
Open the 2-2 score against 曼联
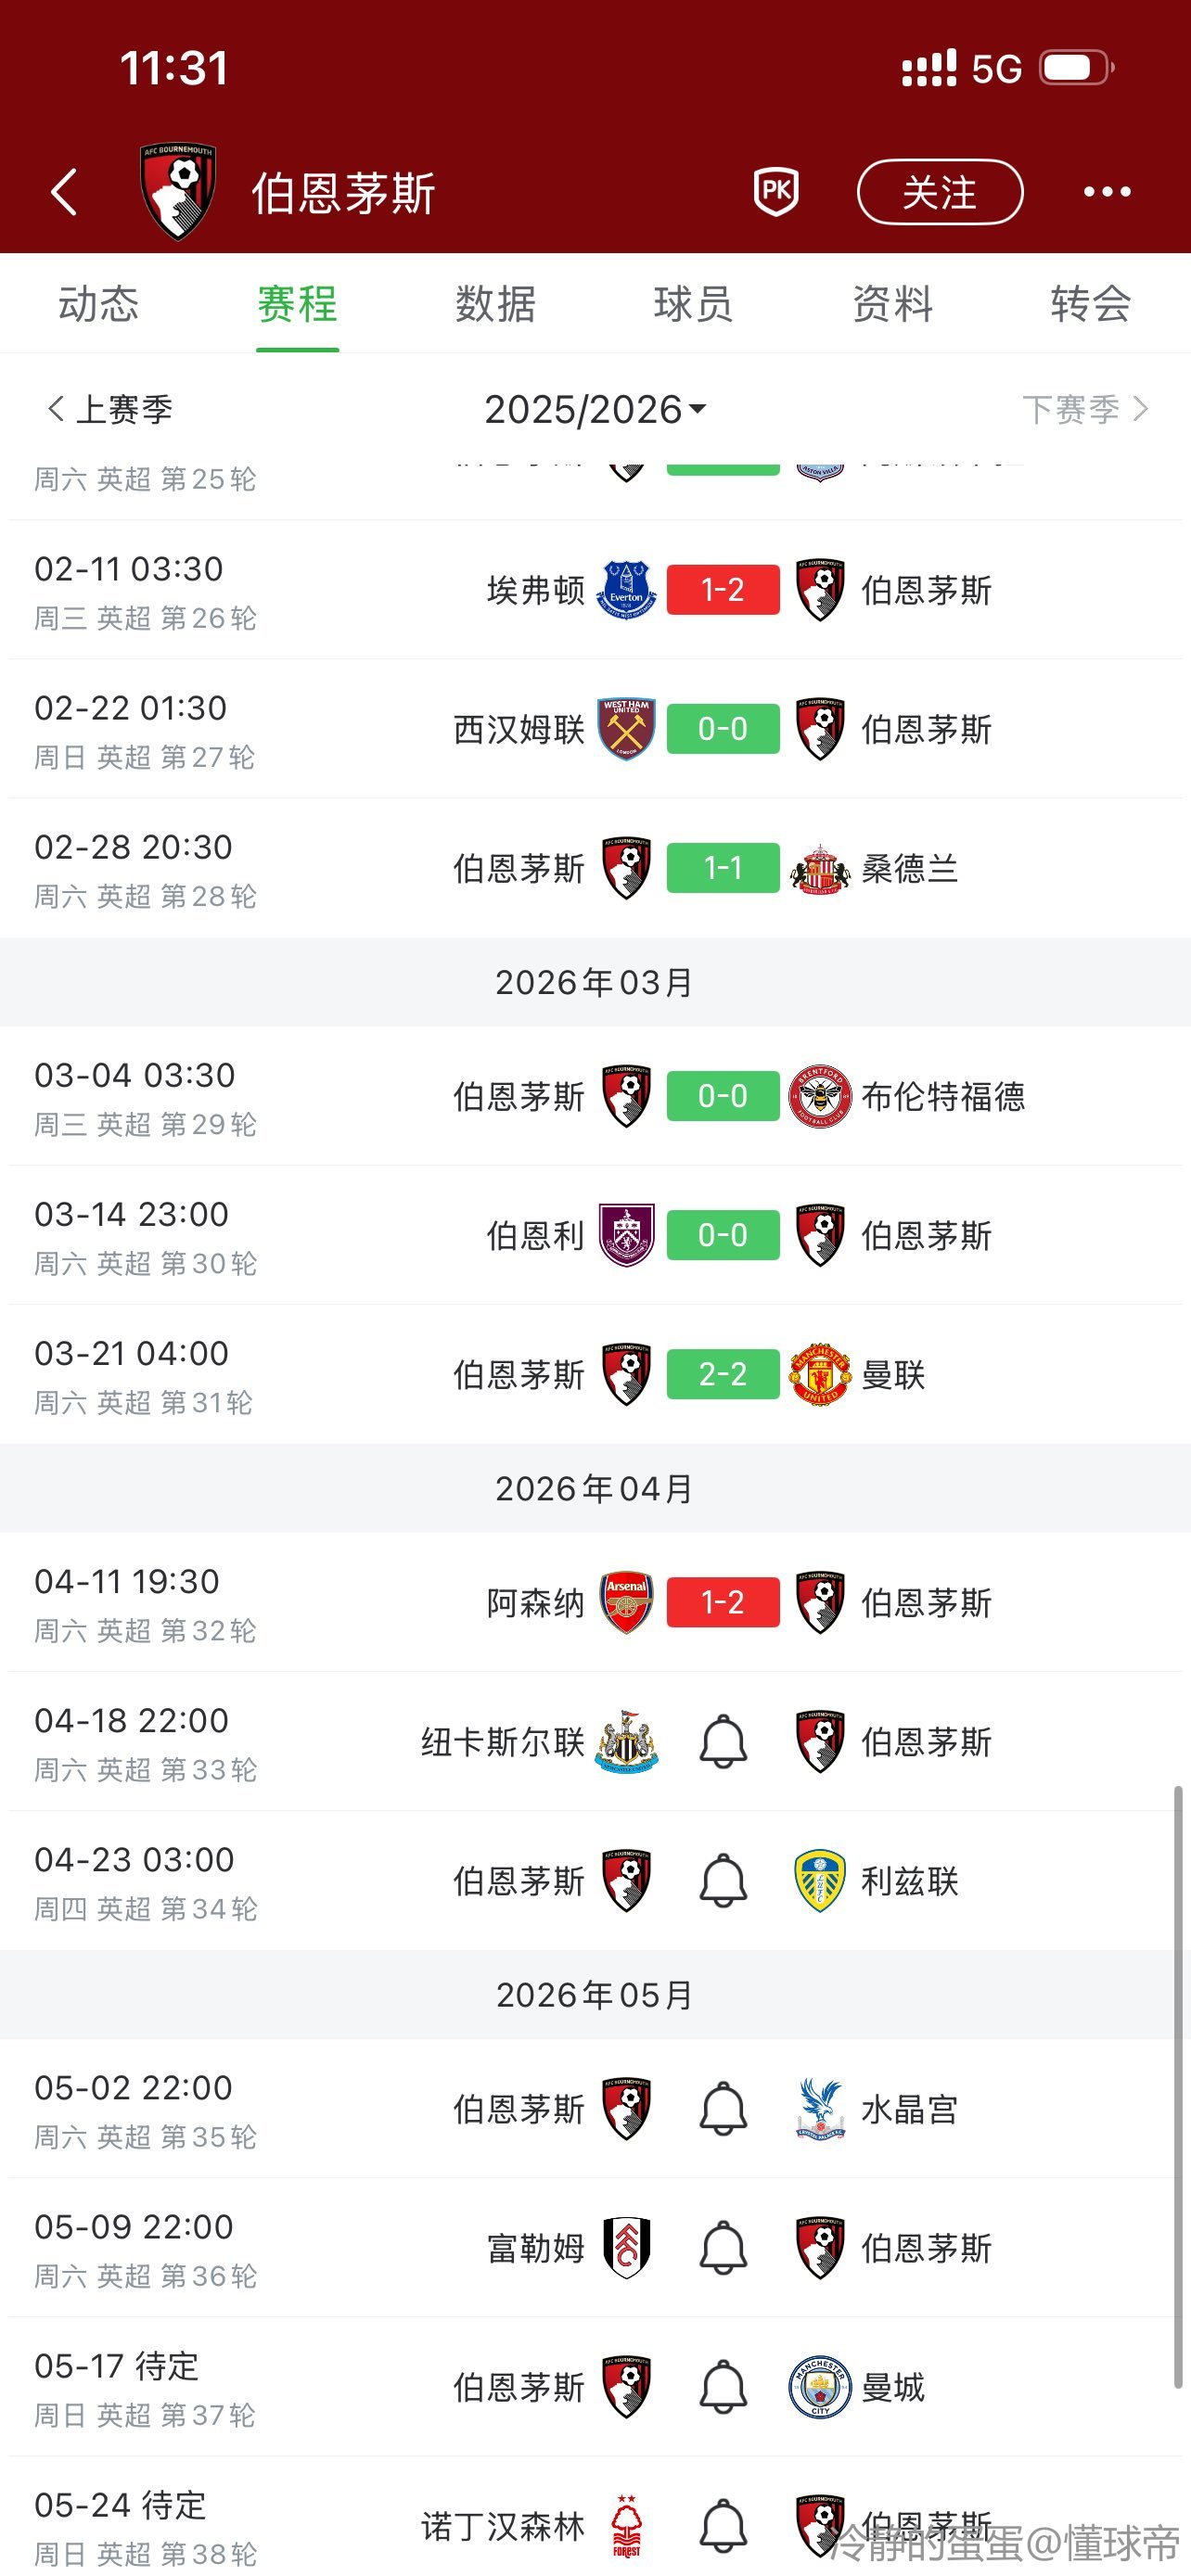point(723,1375)
